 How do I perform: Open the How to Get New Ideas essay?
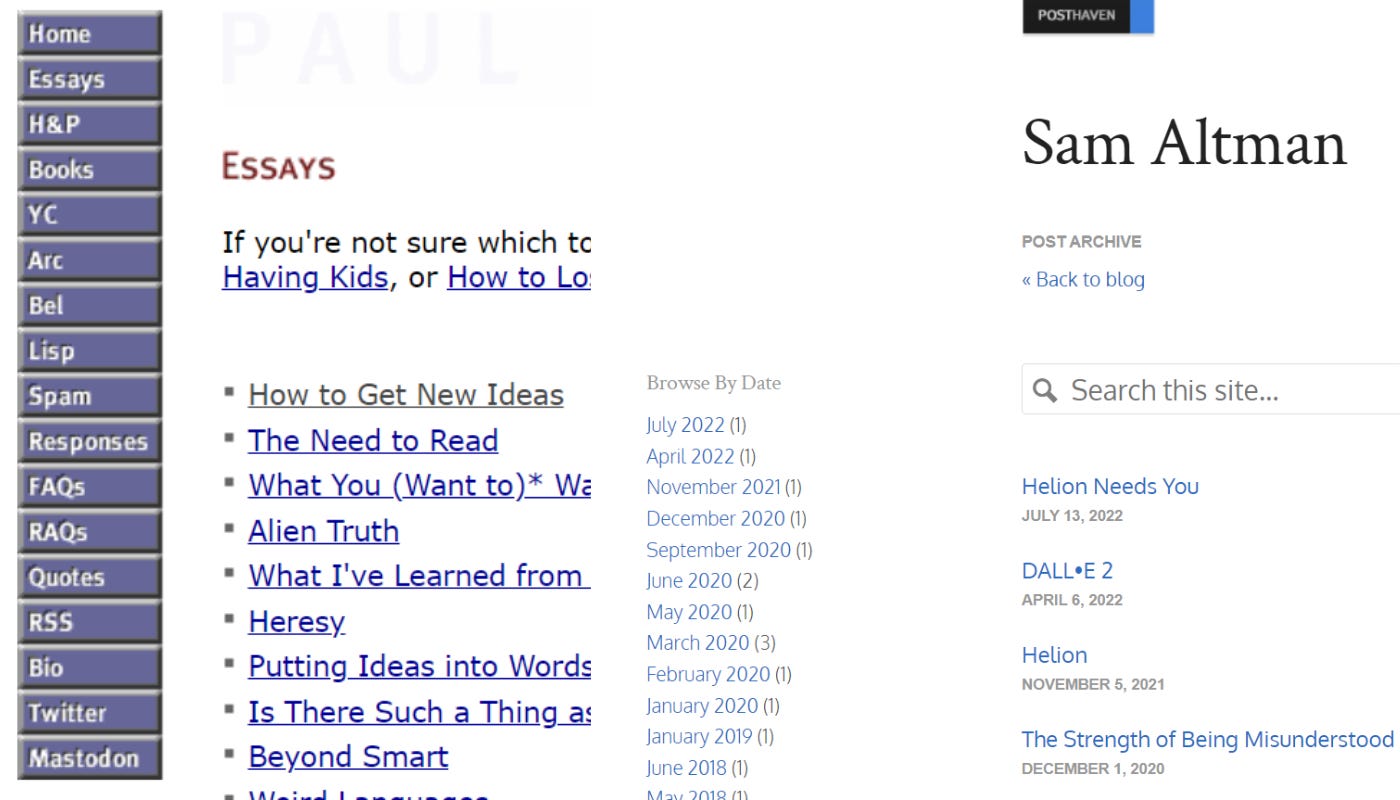pos(406,395)
